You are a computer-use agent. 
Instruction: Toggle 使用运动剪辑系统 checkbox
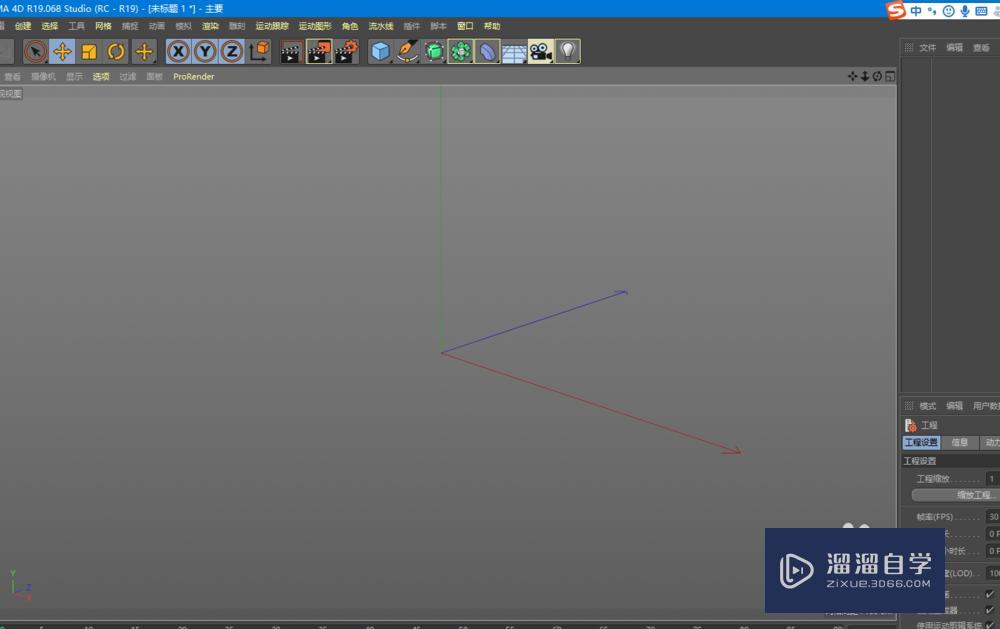click(990, 625)
